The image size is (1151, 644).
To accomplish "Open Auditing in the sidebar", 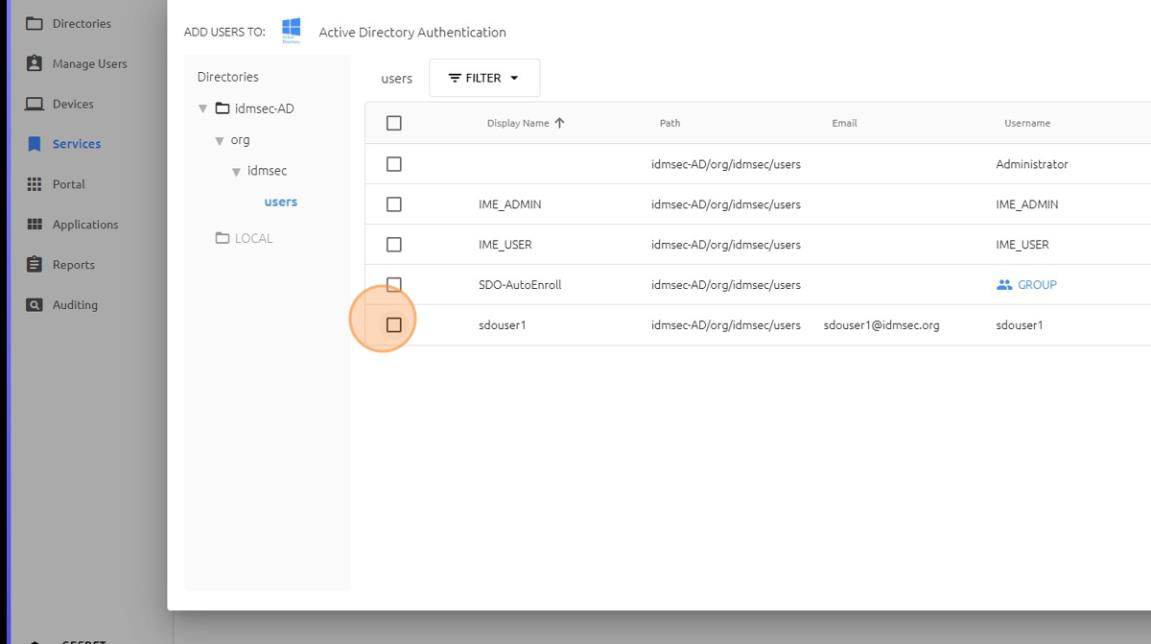I will [x=75, y=305].
